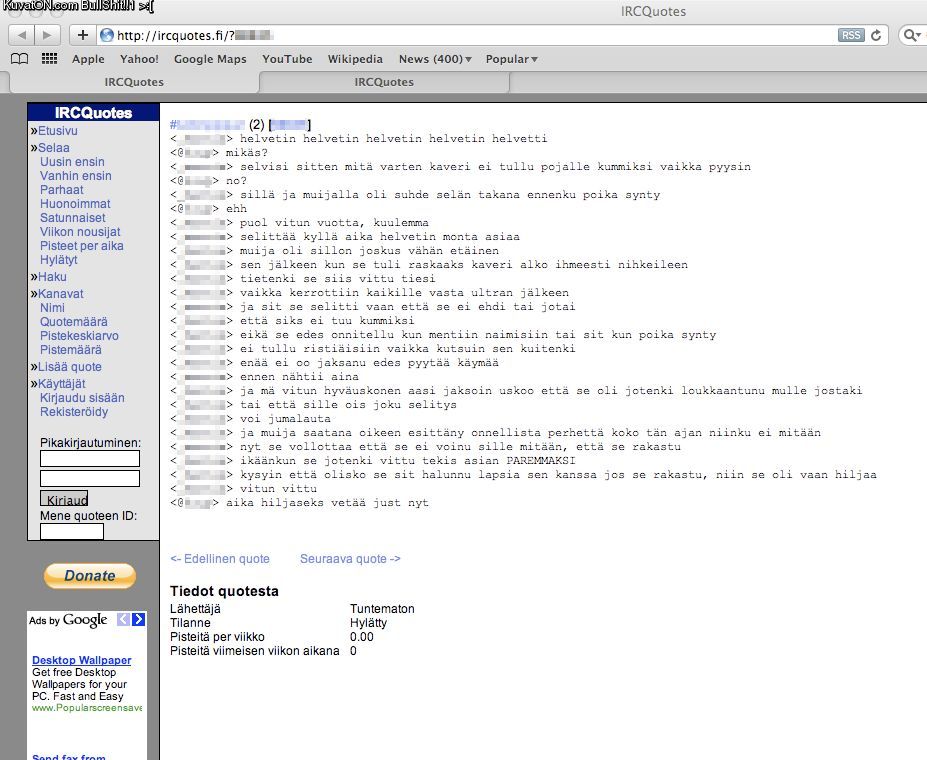This screenshot has height=760, width=927.
Task: Open the Top Sites grid icon
Action: tap(49, 59)
